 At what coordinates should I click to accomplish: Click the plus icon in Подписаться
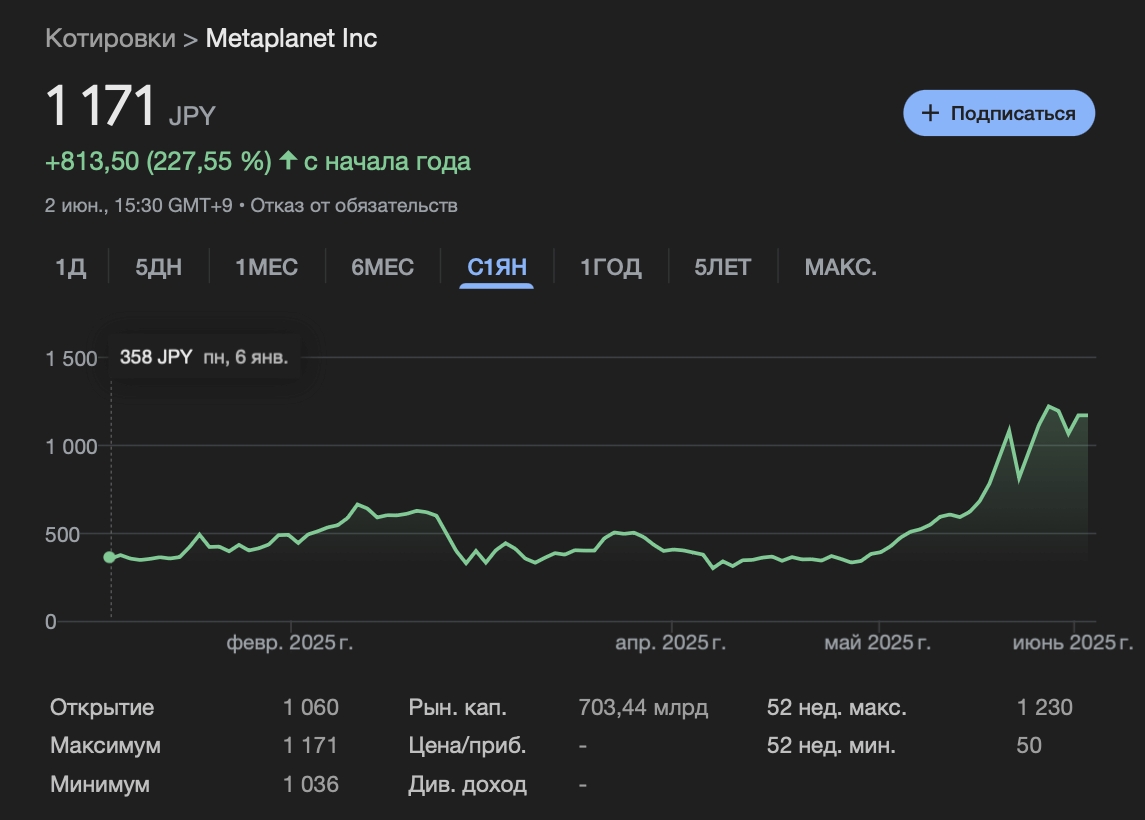tap(930, 113)
